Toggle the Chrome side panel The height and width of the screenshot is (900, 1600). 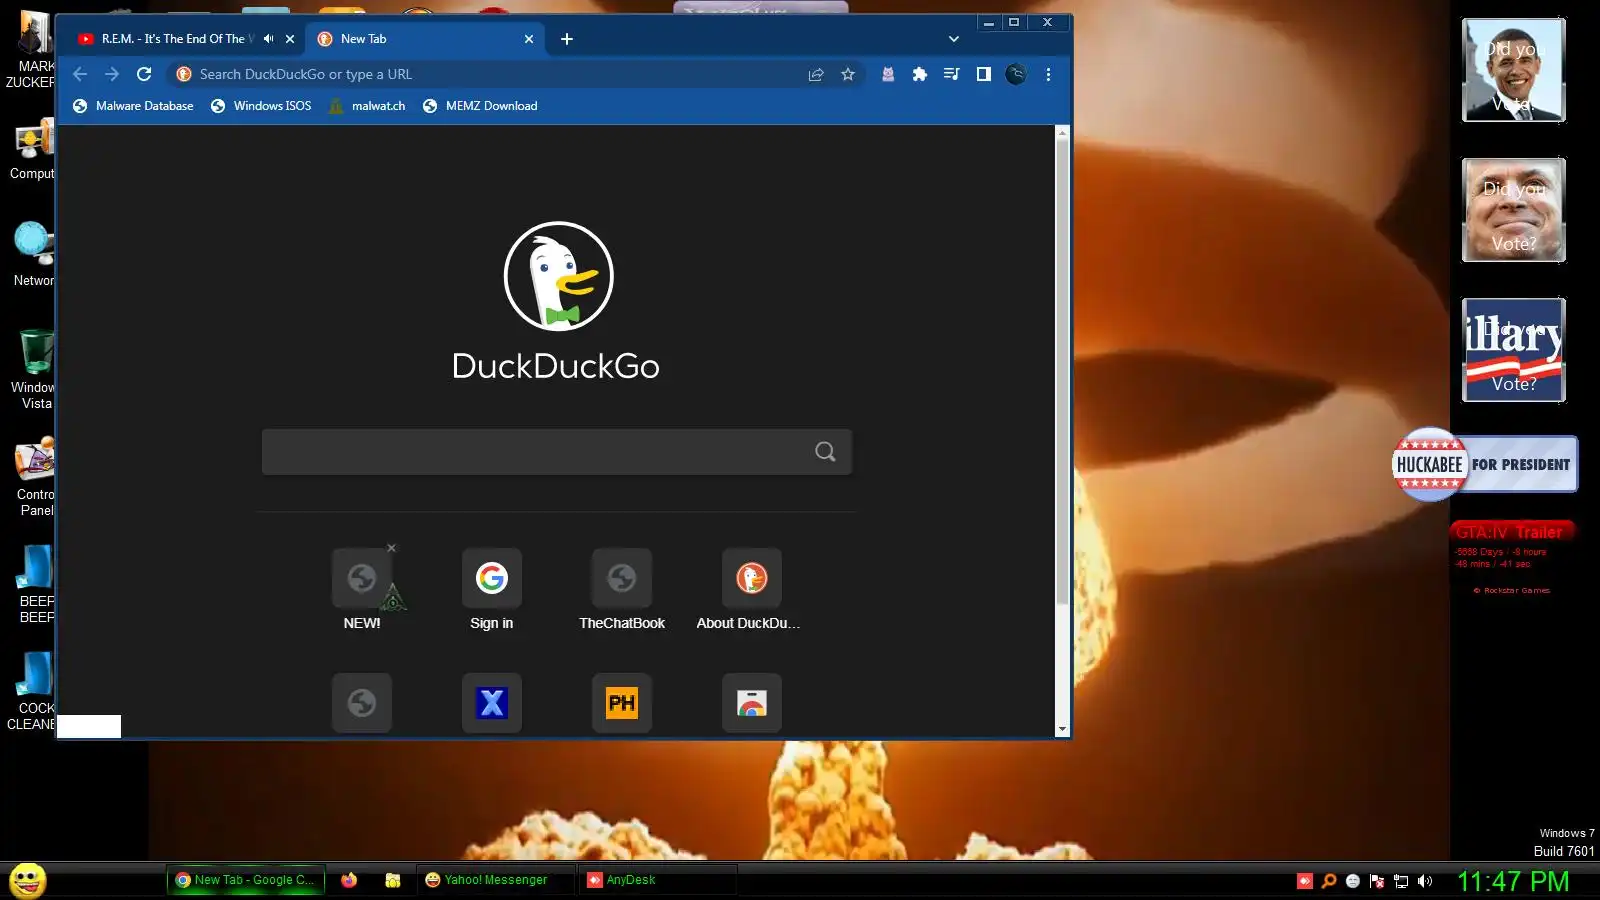click(x=983, y=74)
